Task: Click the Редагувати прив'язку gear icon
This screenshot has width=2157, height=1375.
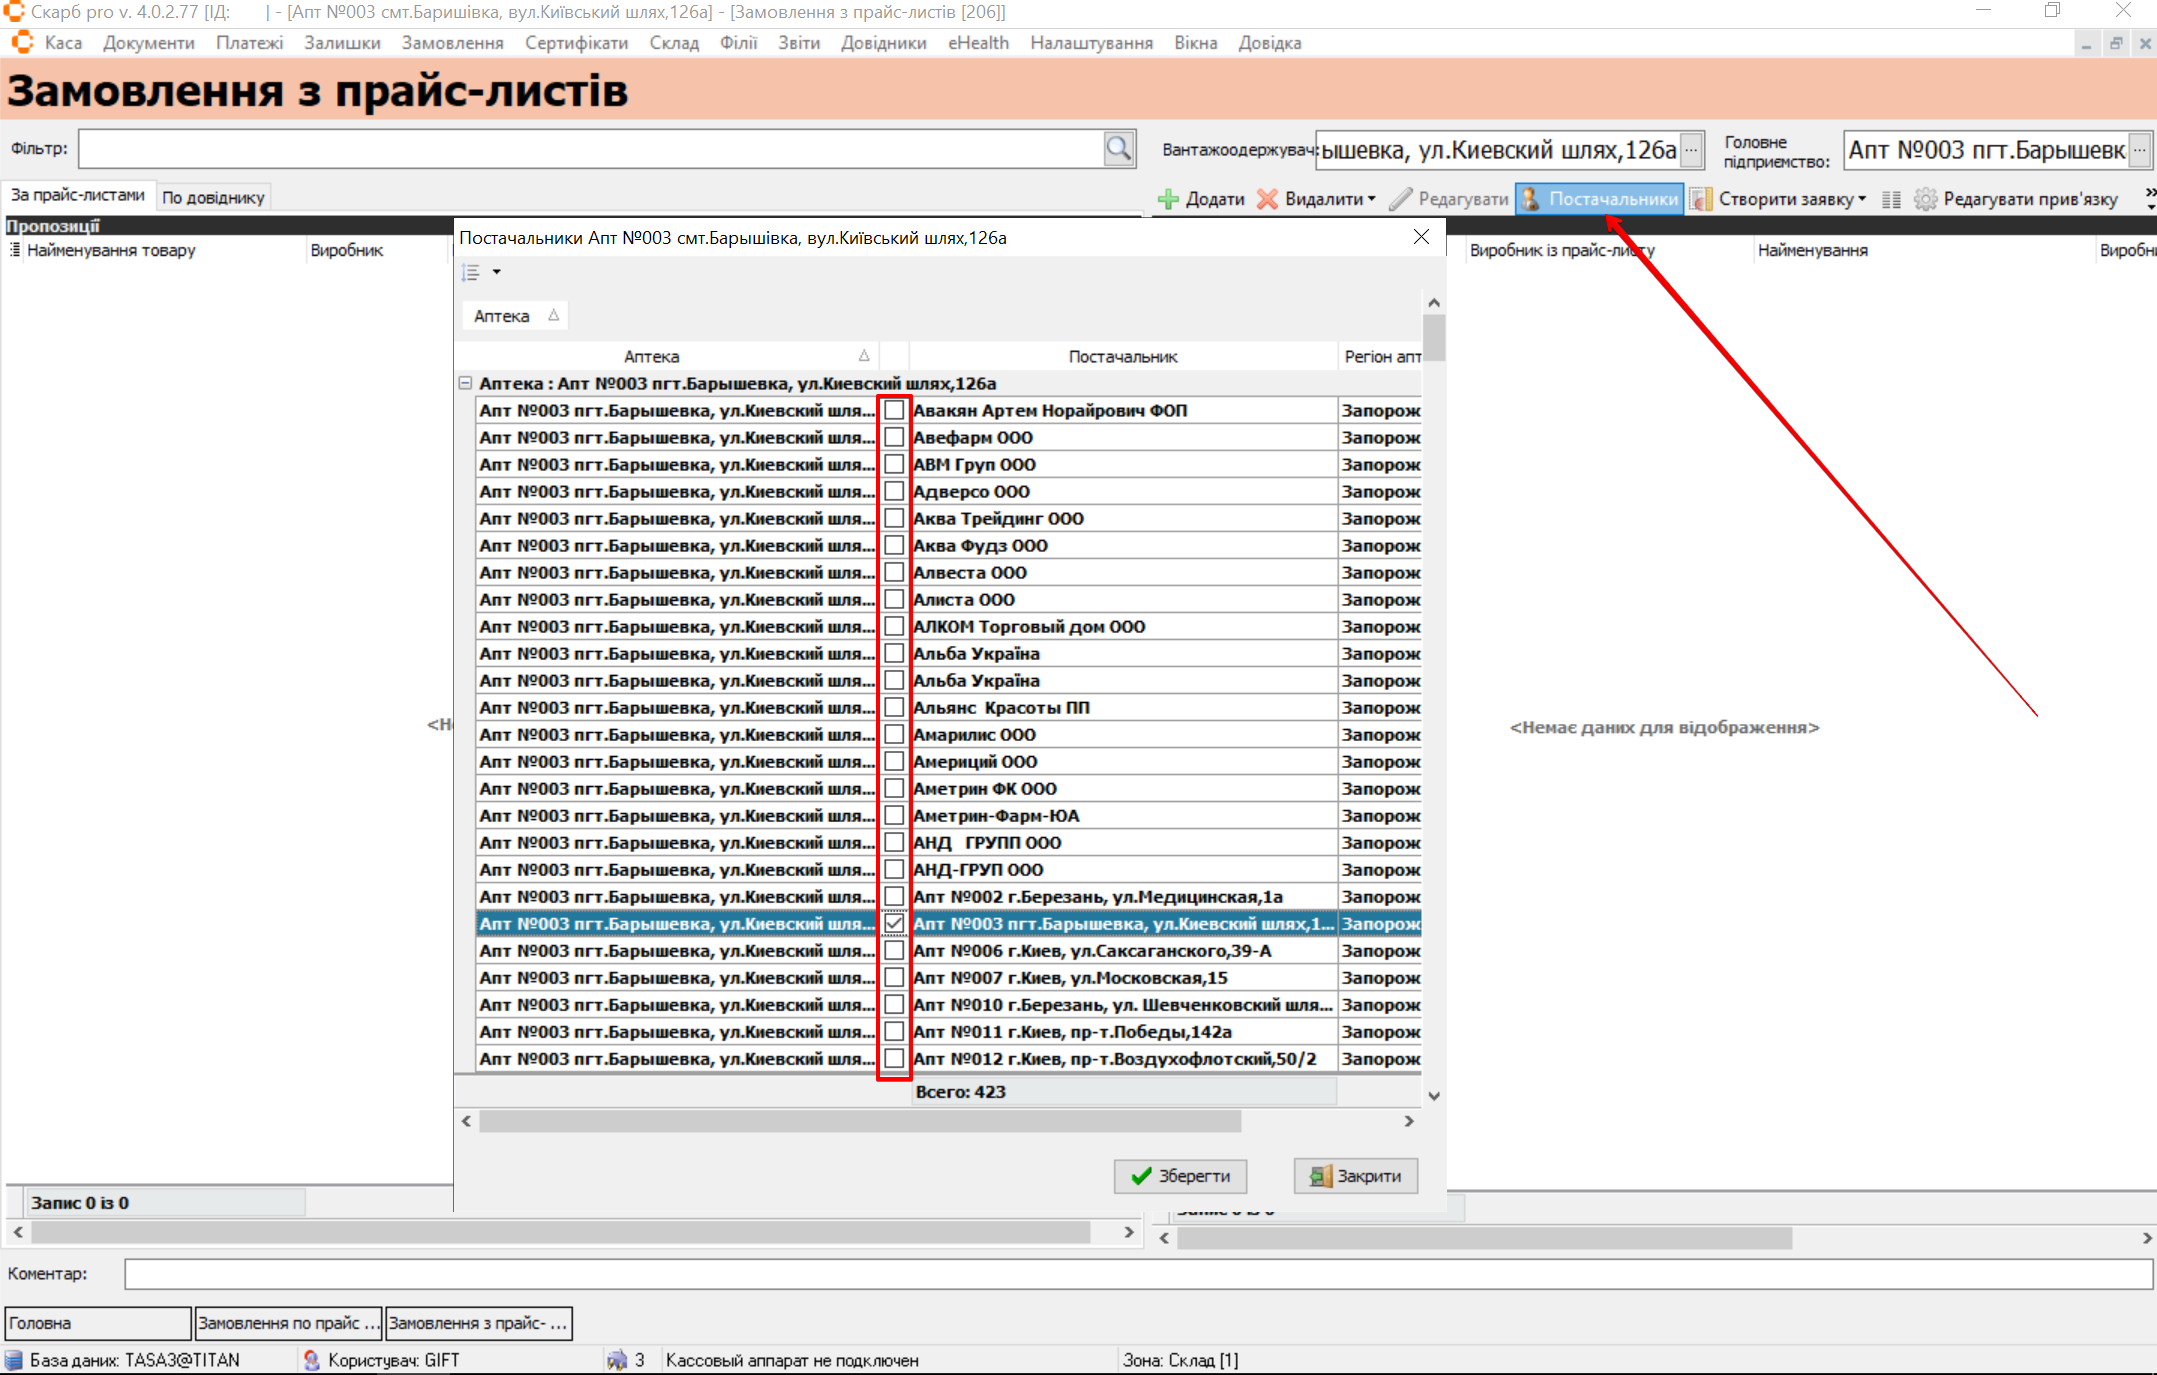Action: pyautogui.click(x=1925, y=199)
